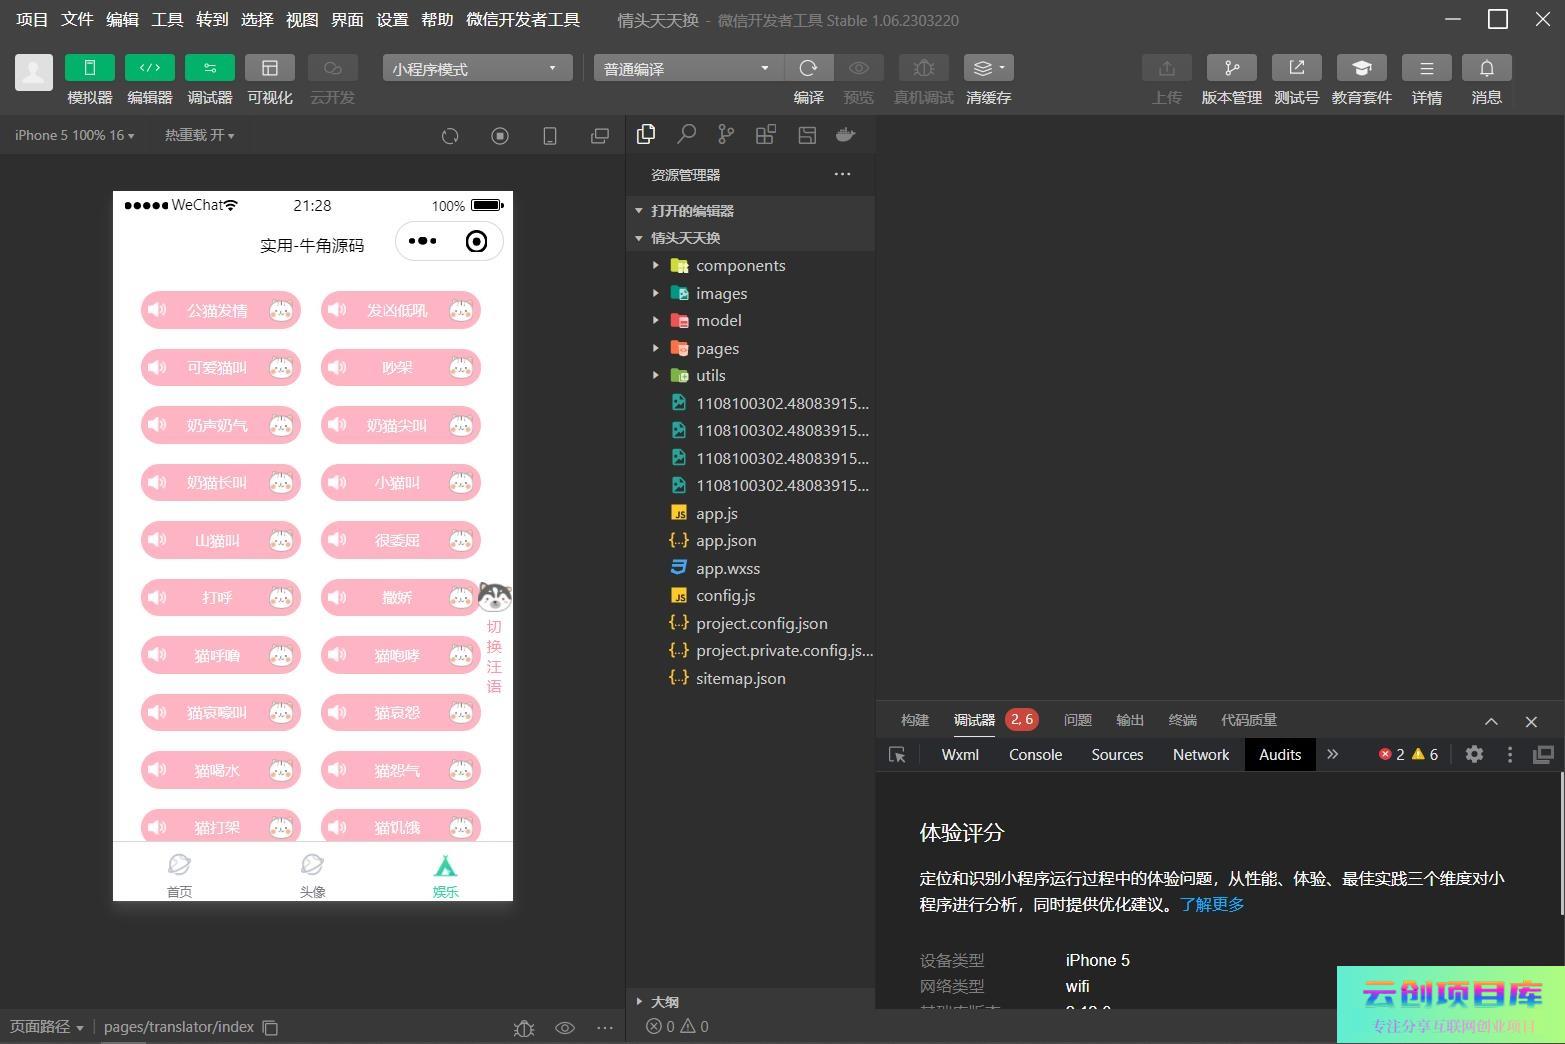Image resolution: width=1565 pixels, height=1044 pixels.
Task: Toggle the debugger panel button
Action: pos(209,68)
